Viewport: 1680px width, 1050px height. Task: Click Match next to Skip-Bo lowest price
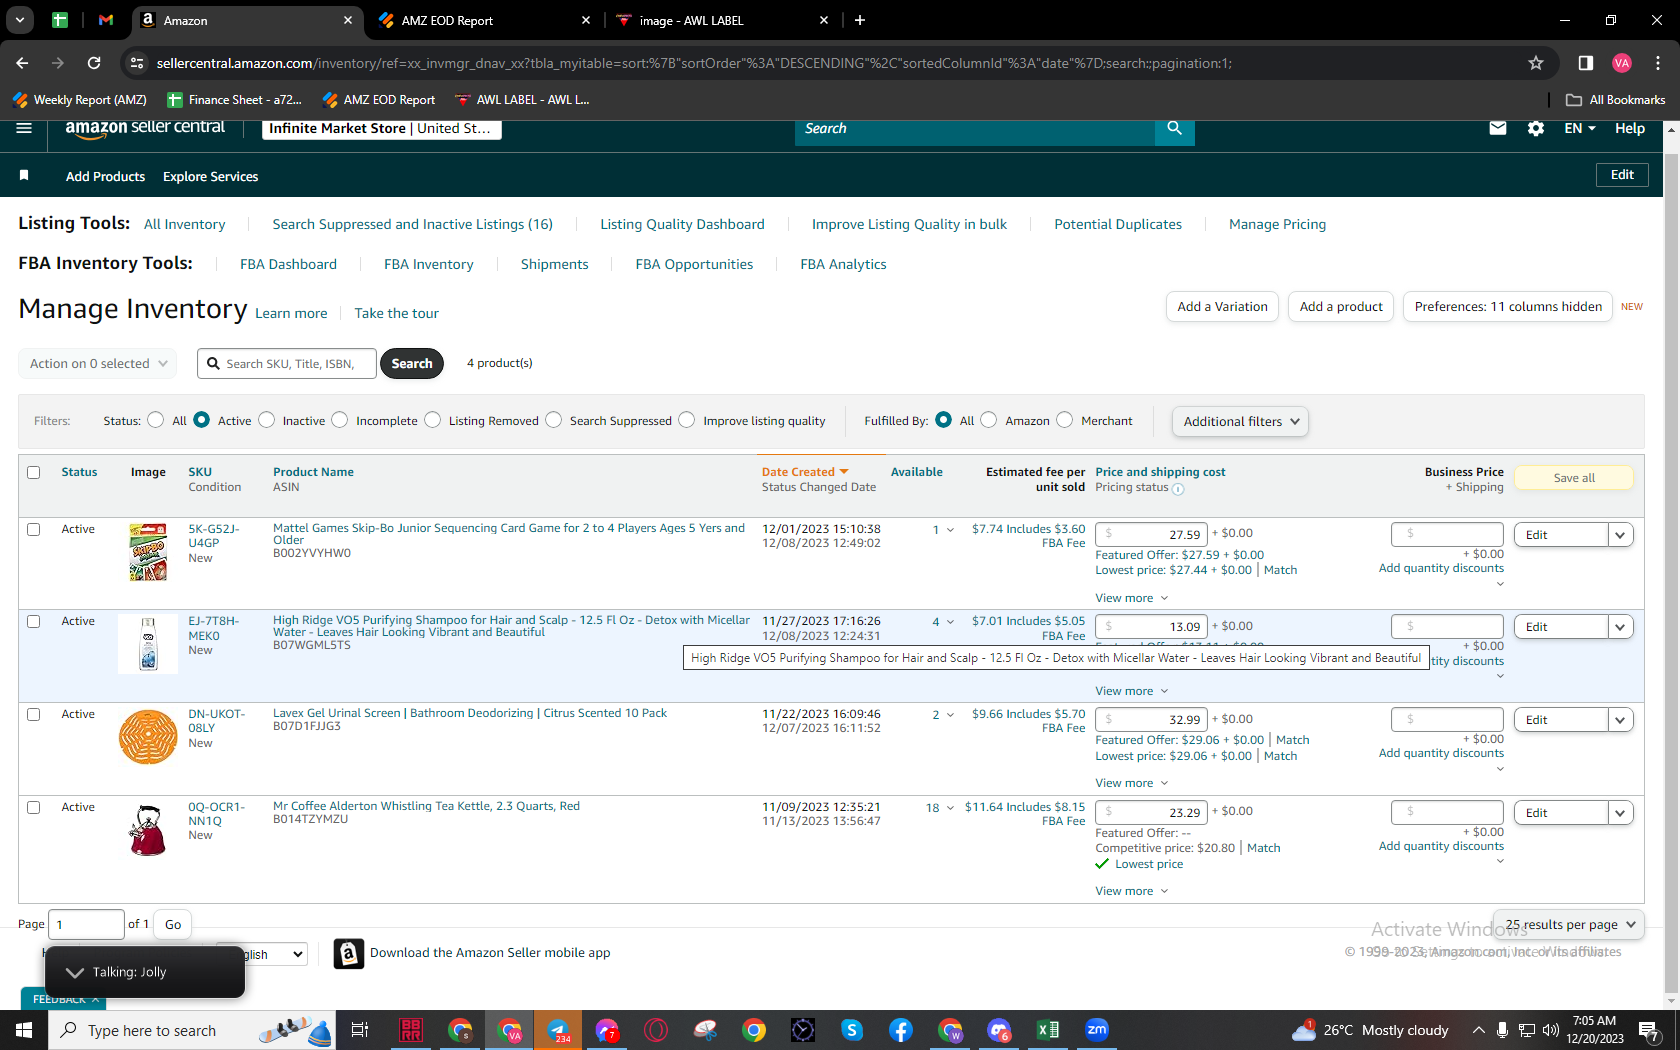1280,570
